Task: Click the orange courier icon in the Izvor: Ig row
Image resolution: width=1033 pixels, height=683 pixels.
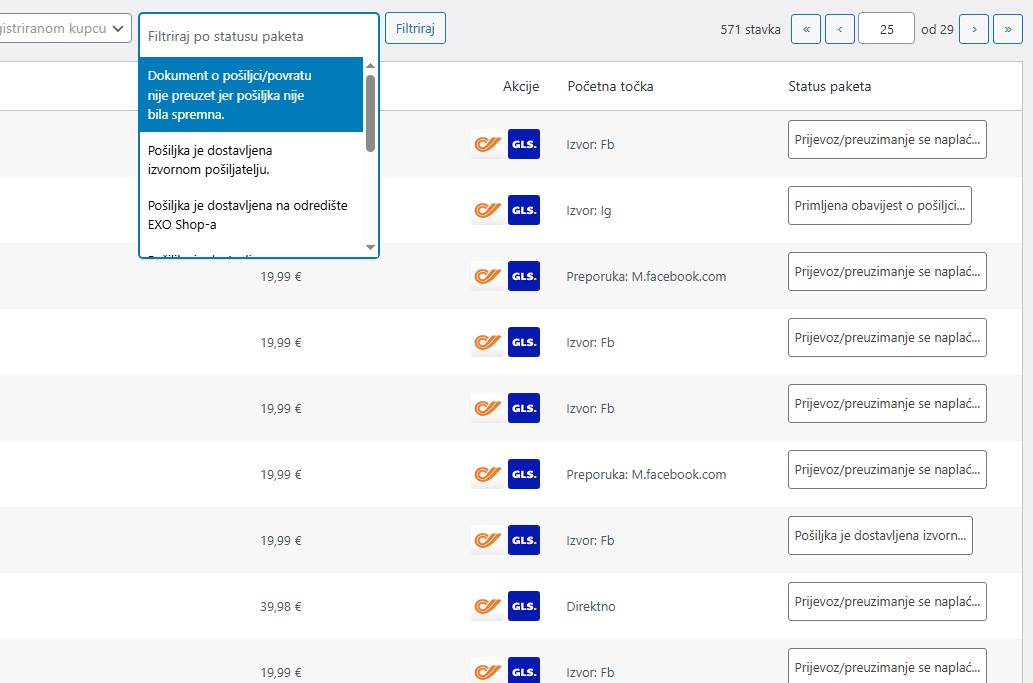Action: point(487,210)
